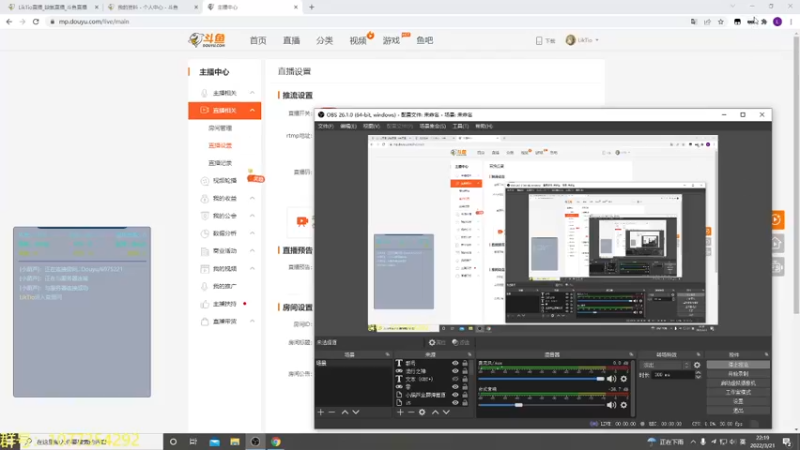Viewport: 800px width, 450px height.
Task: Add a new scene with plus icon
Action: (320, 412)
